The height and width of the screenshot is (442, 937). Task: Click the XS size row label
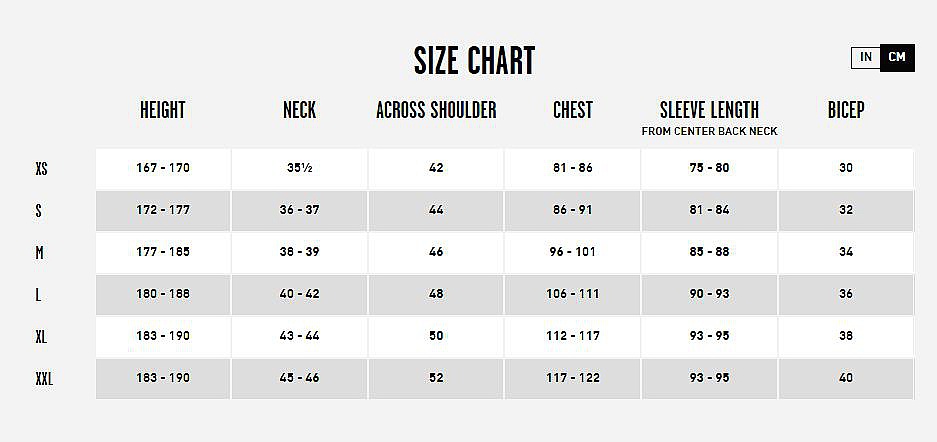(41, 169)
